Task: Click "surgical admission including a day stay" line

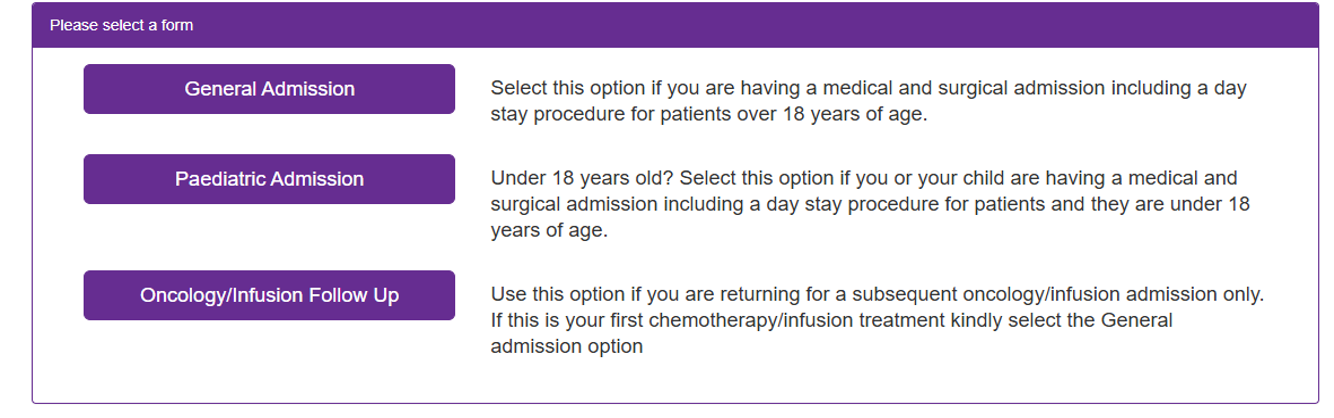Action: (x=870, y=204)
